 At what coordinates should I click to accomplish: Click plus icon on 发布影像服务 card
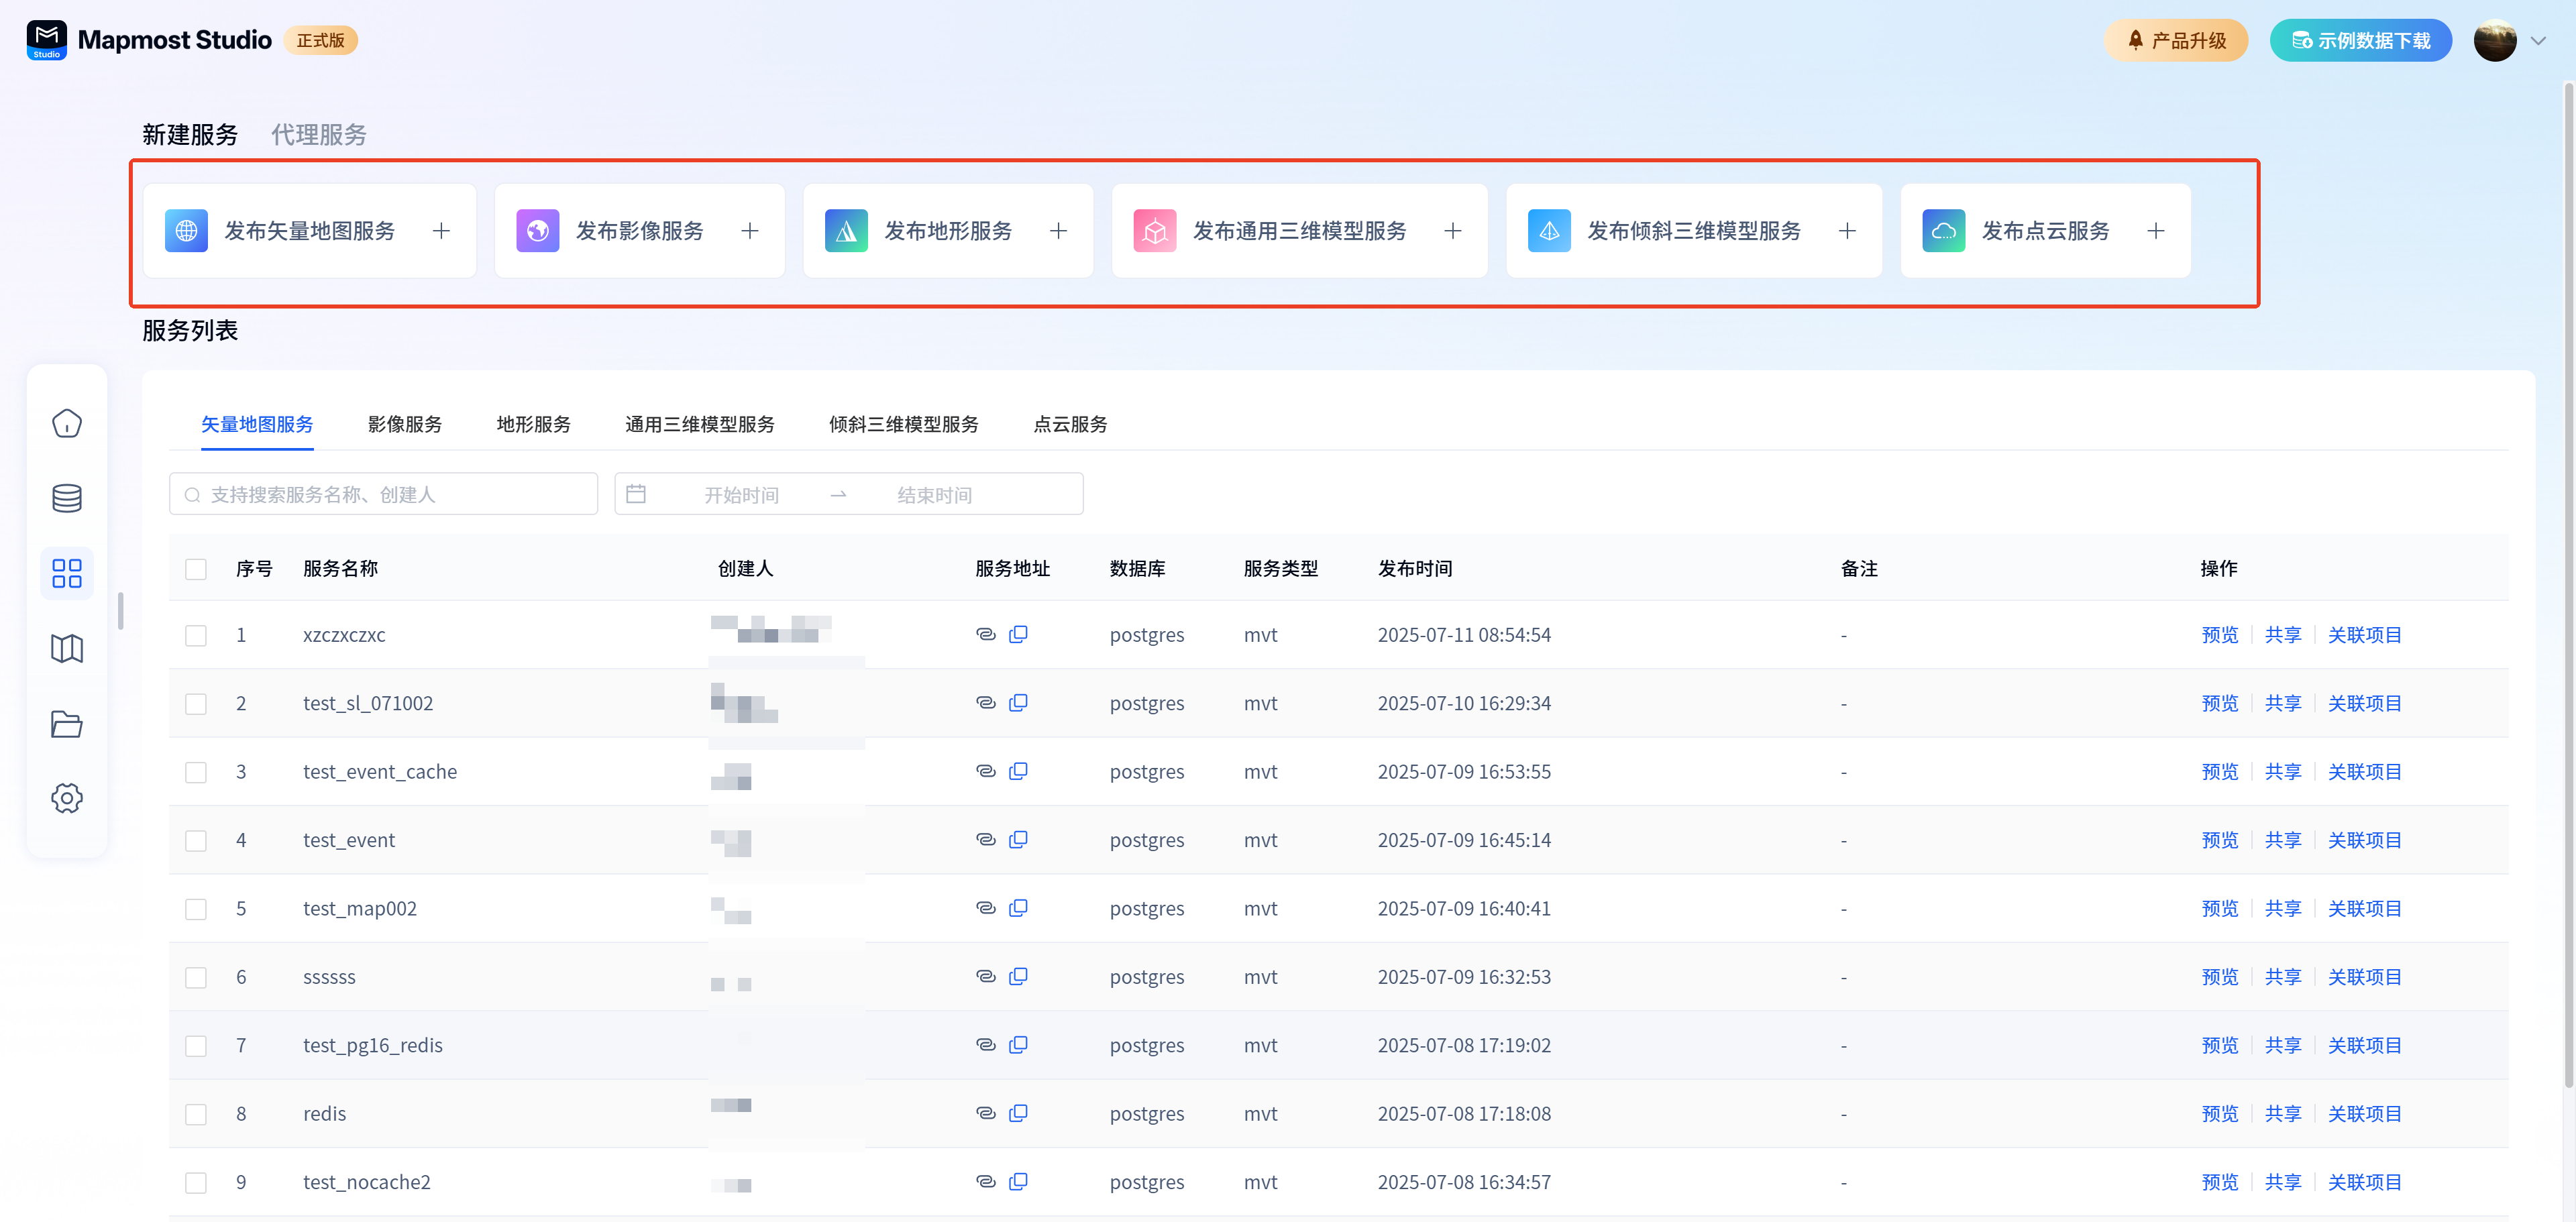749,231
